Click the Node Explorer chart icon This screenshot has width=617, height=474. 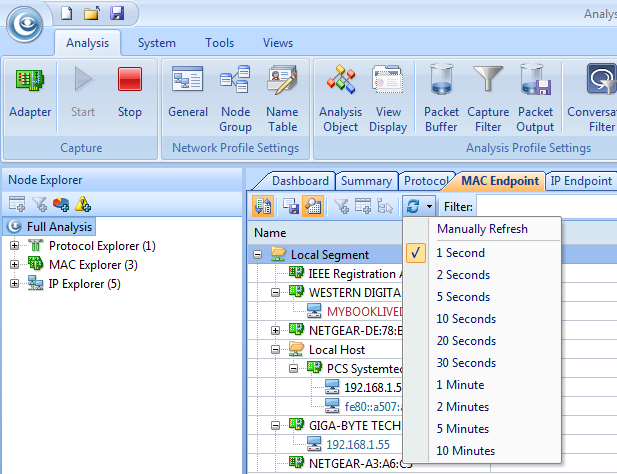point(61,204)
